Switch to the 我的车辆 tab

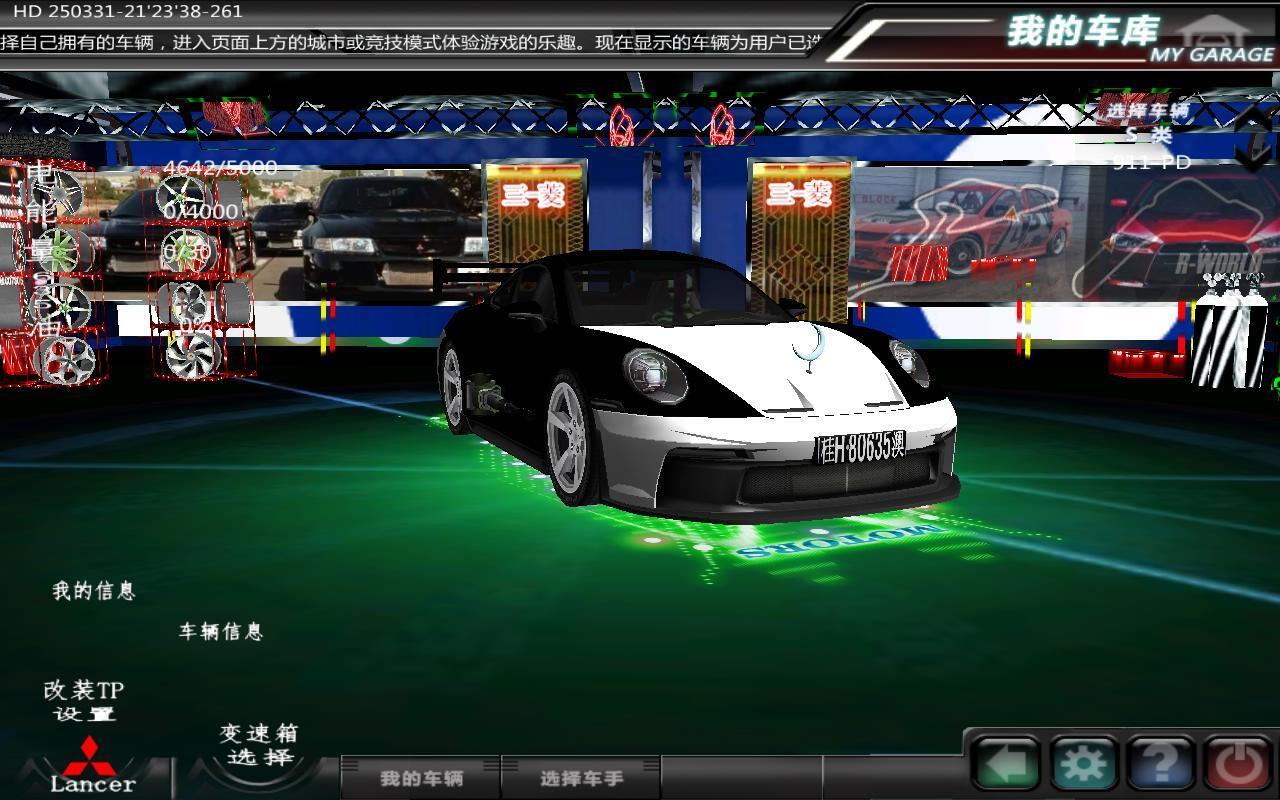click(x=421, y=778)
